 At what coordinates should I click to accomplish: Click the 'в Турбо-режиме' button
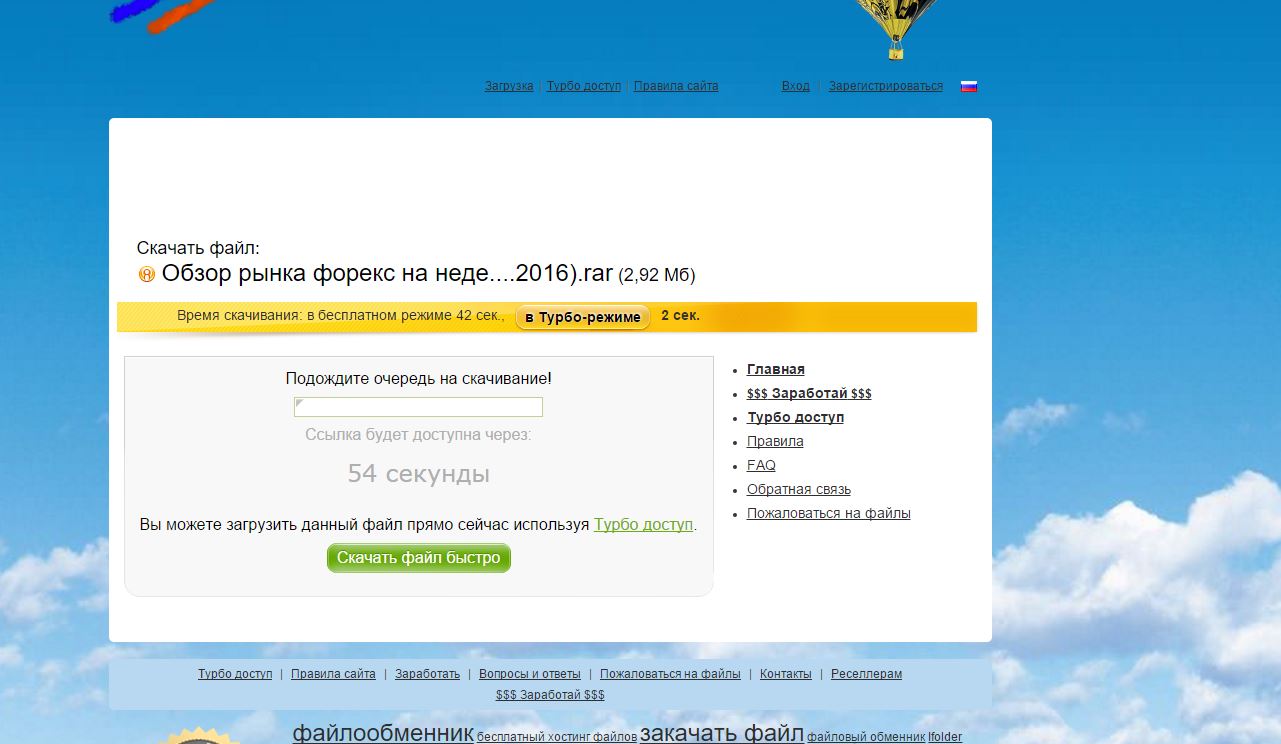583,317
